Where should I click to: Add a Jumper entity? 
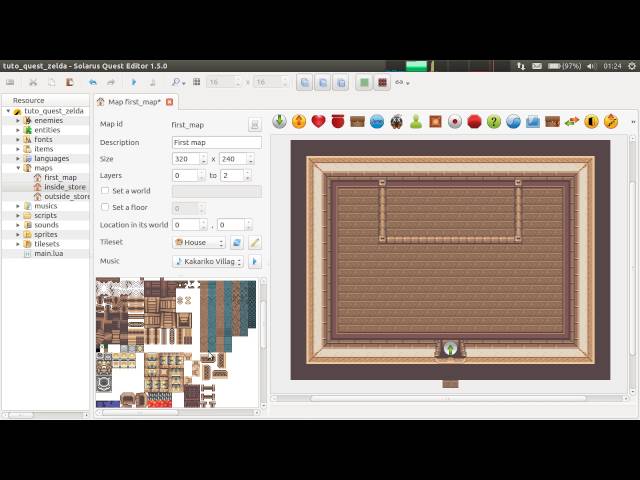(x=377, y=121)
